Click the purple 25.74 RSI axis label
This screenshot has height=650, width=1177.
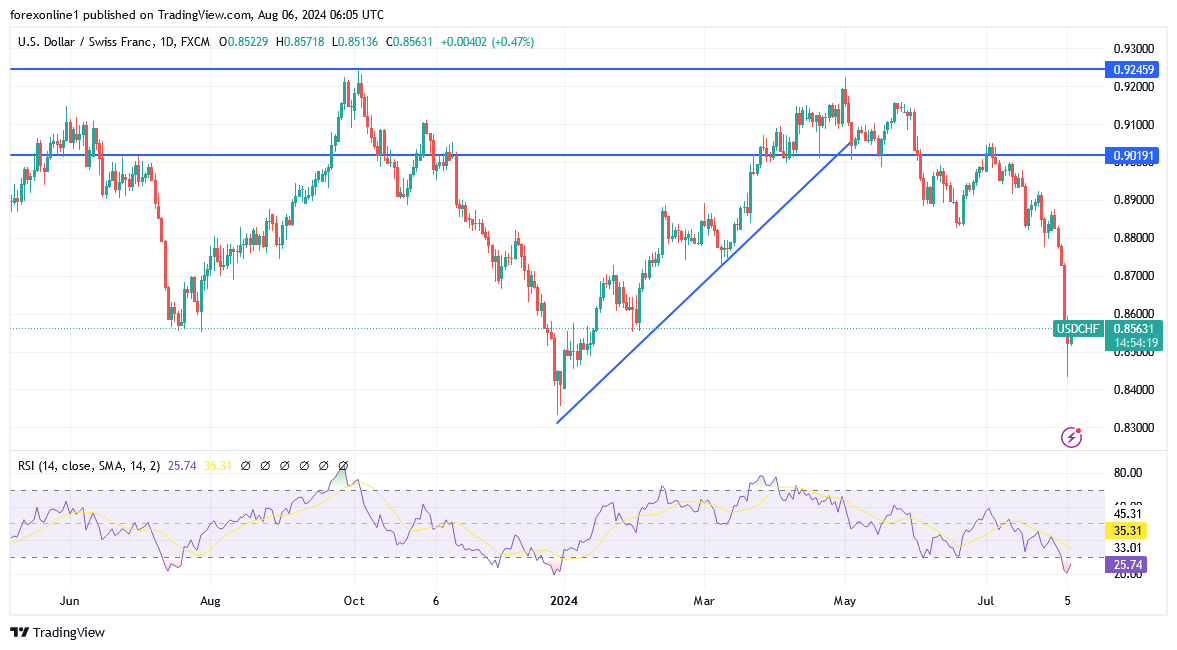(1127, 565)
